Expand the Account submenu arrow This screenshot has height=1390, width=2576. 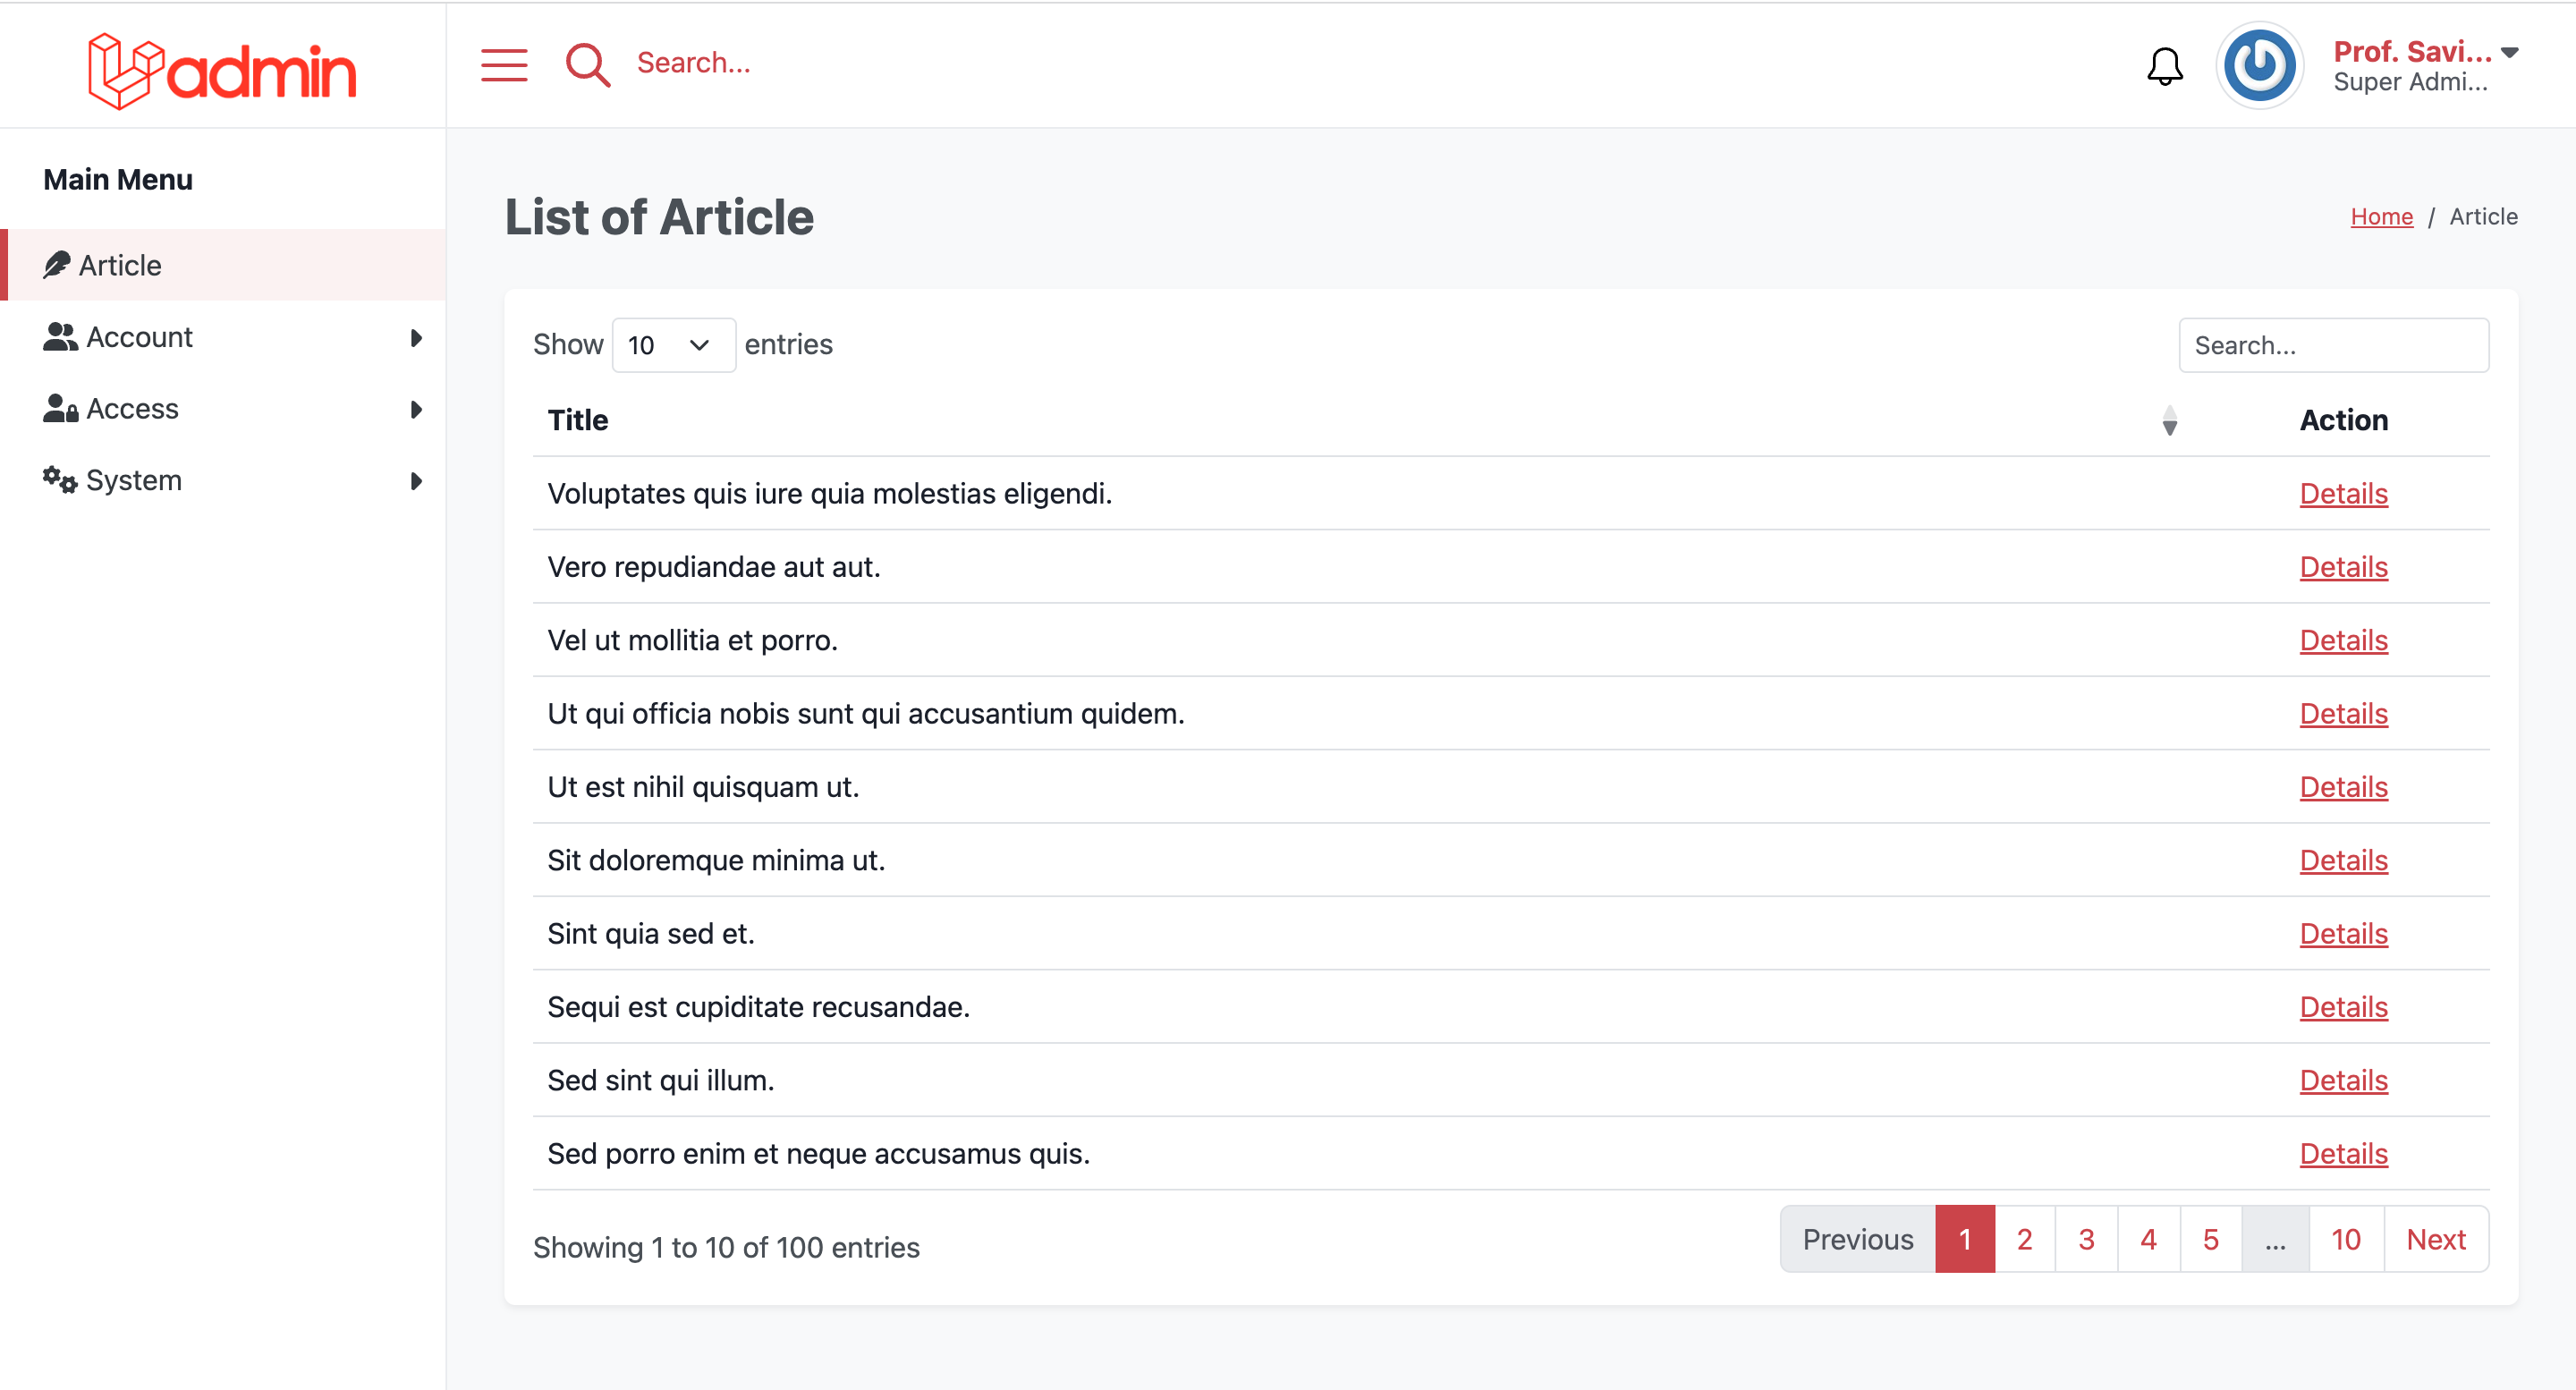pos(416,338)
